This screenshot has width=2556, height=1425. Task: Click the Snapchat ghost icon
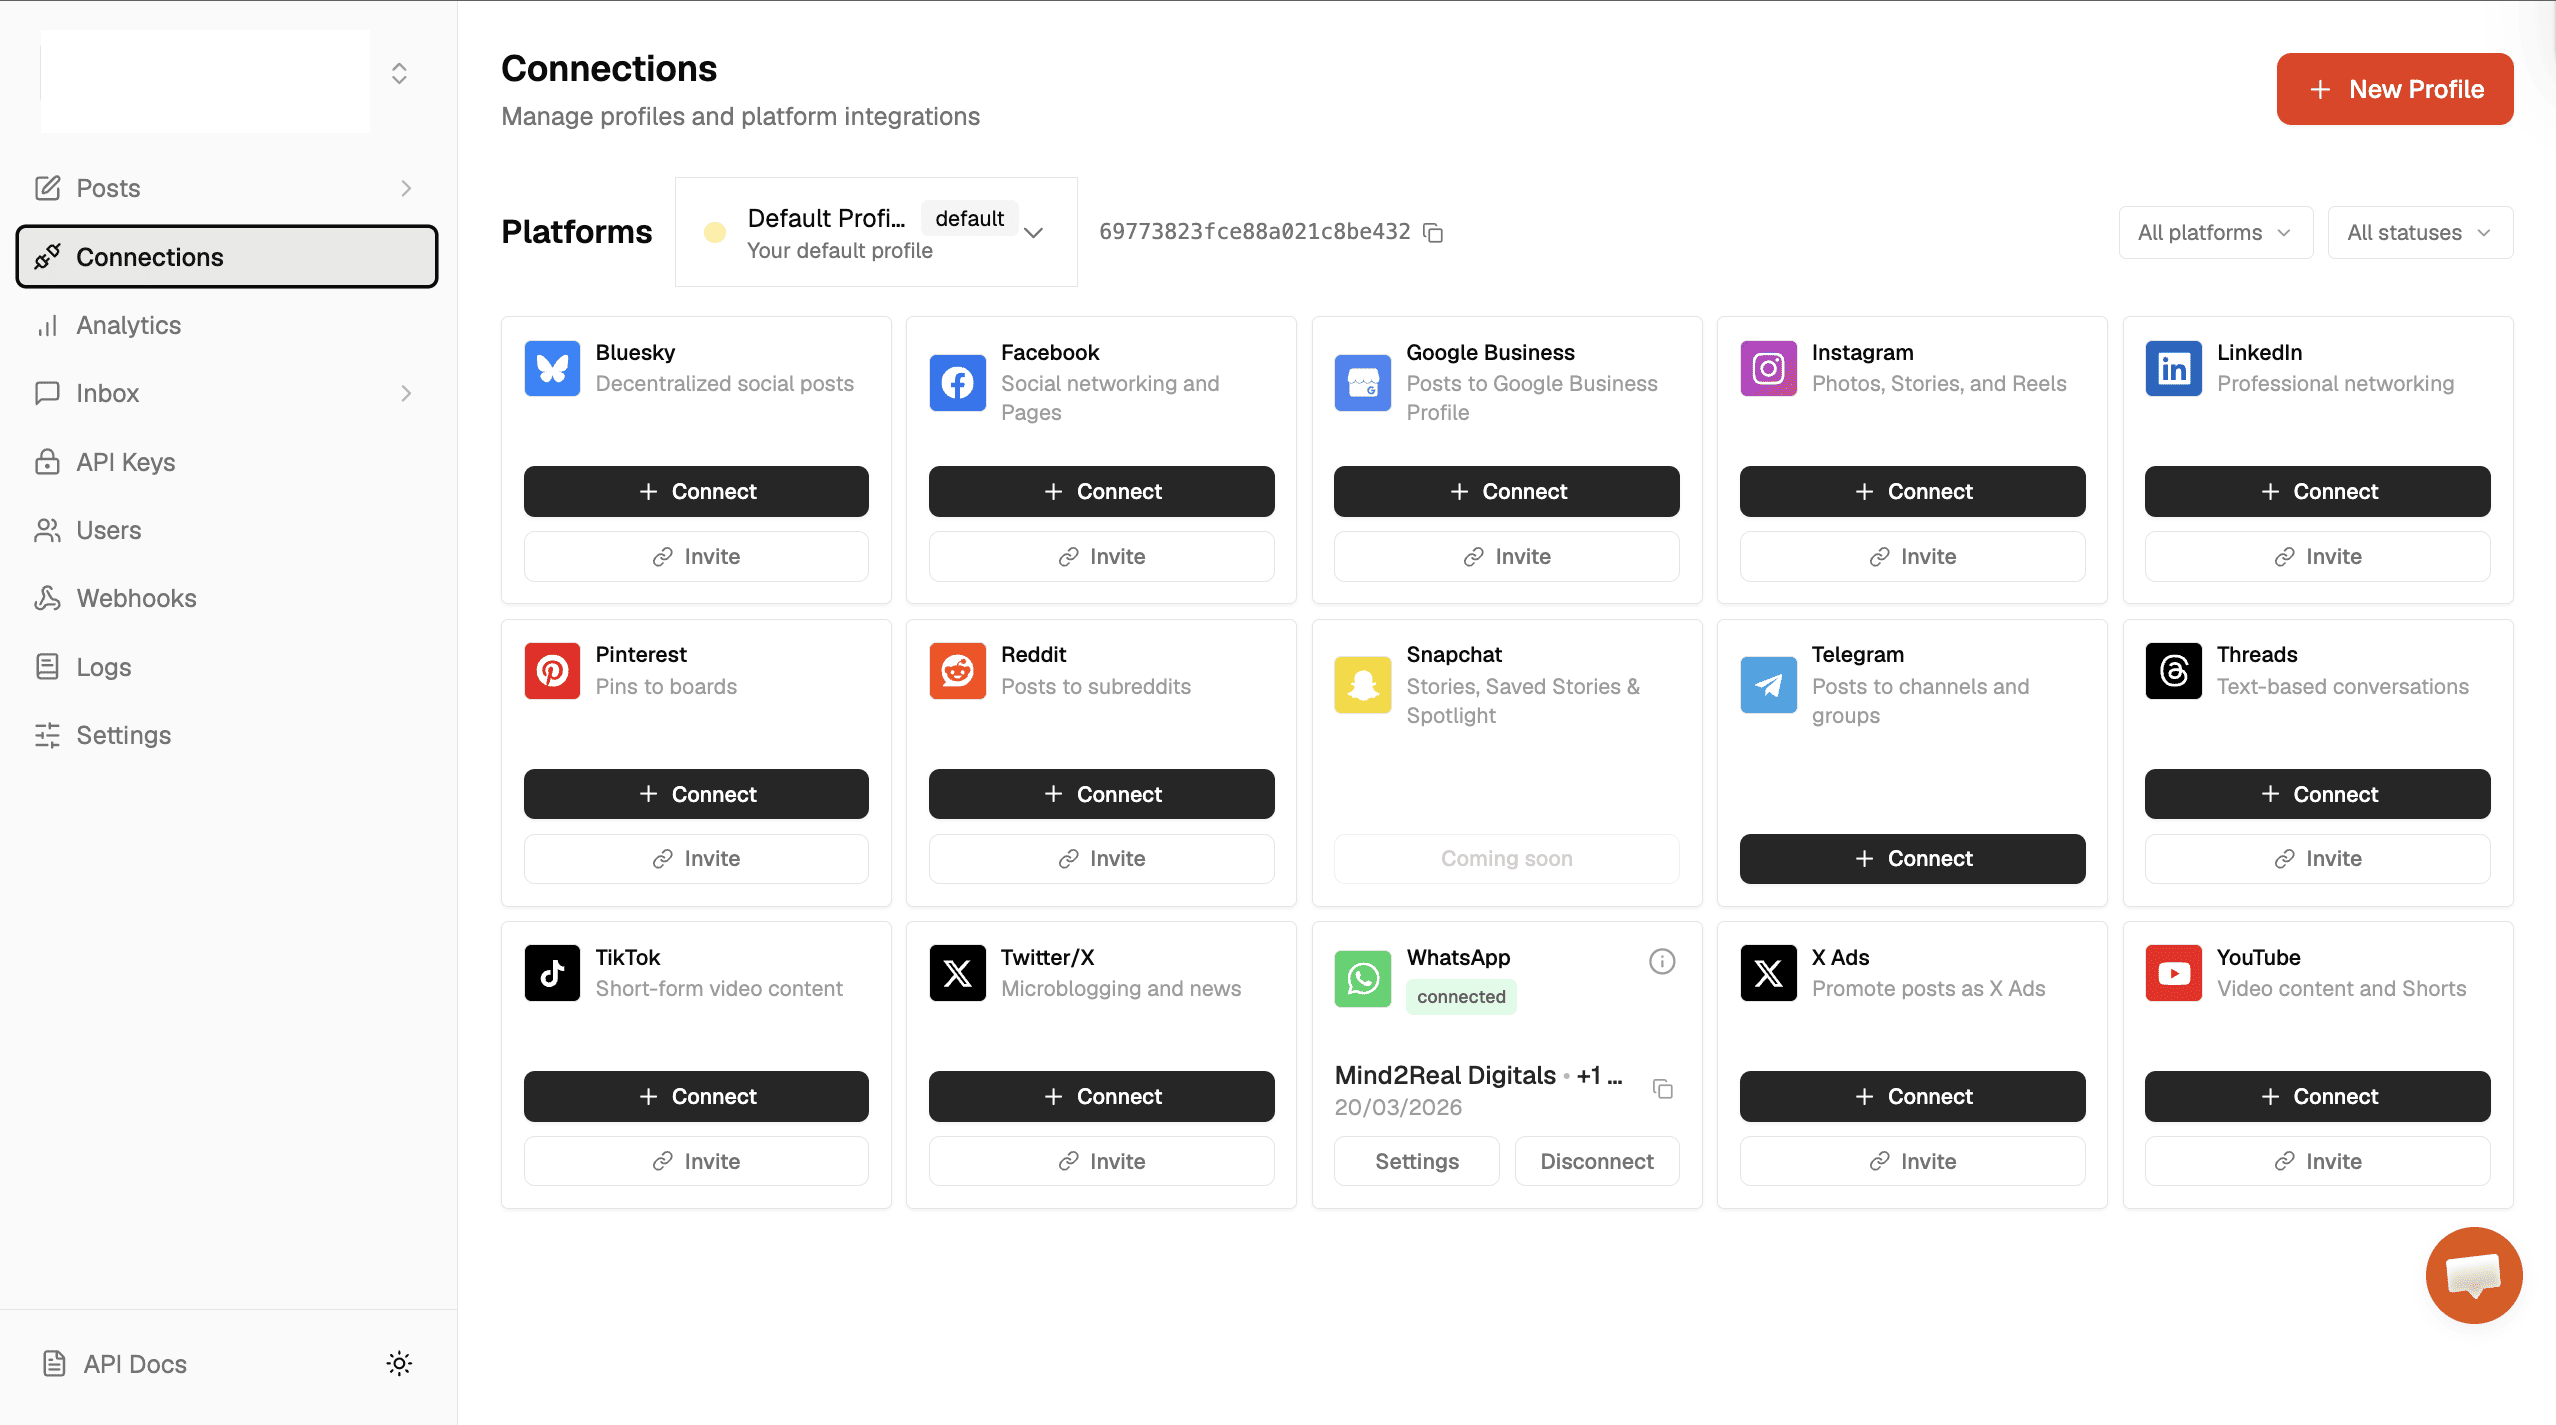tap(1362, 685)
